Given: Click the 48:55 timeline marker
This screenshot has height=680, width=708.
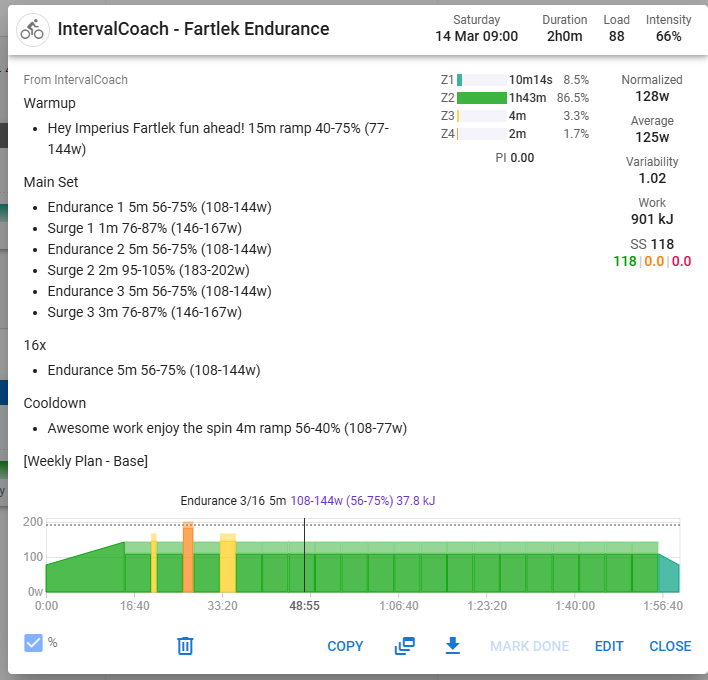Looking at the screenshot, I should tap(304, 606).
